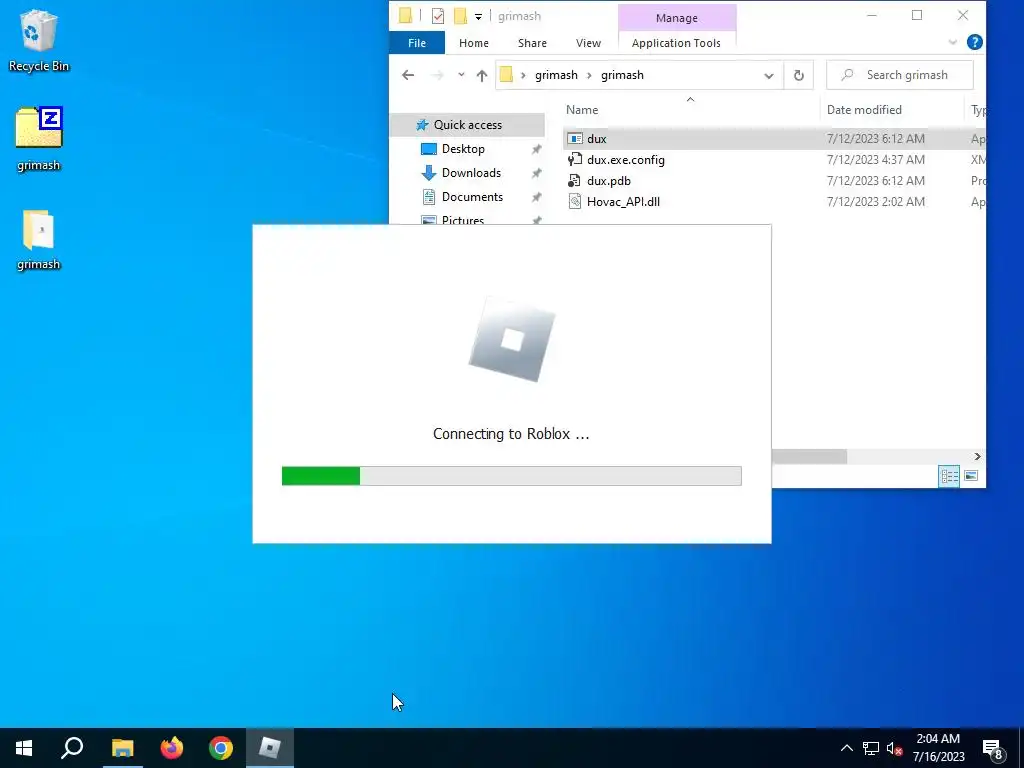Open Quick Access toolbar customize dropdown
The height and width of the screenshot is (768, 1024).
[478, 16]
